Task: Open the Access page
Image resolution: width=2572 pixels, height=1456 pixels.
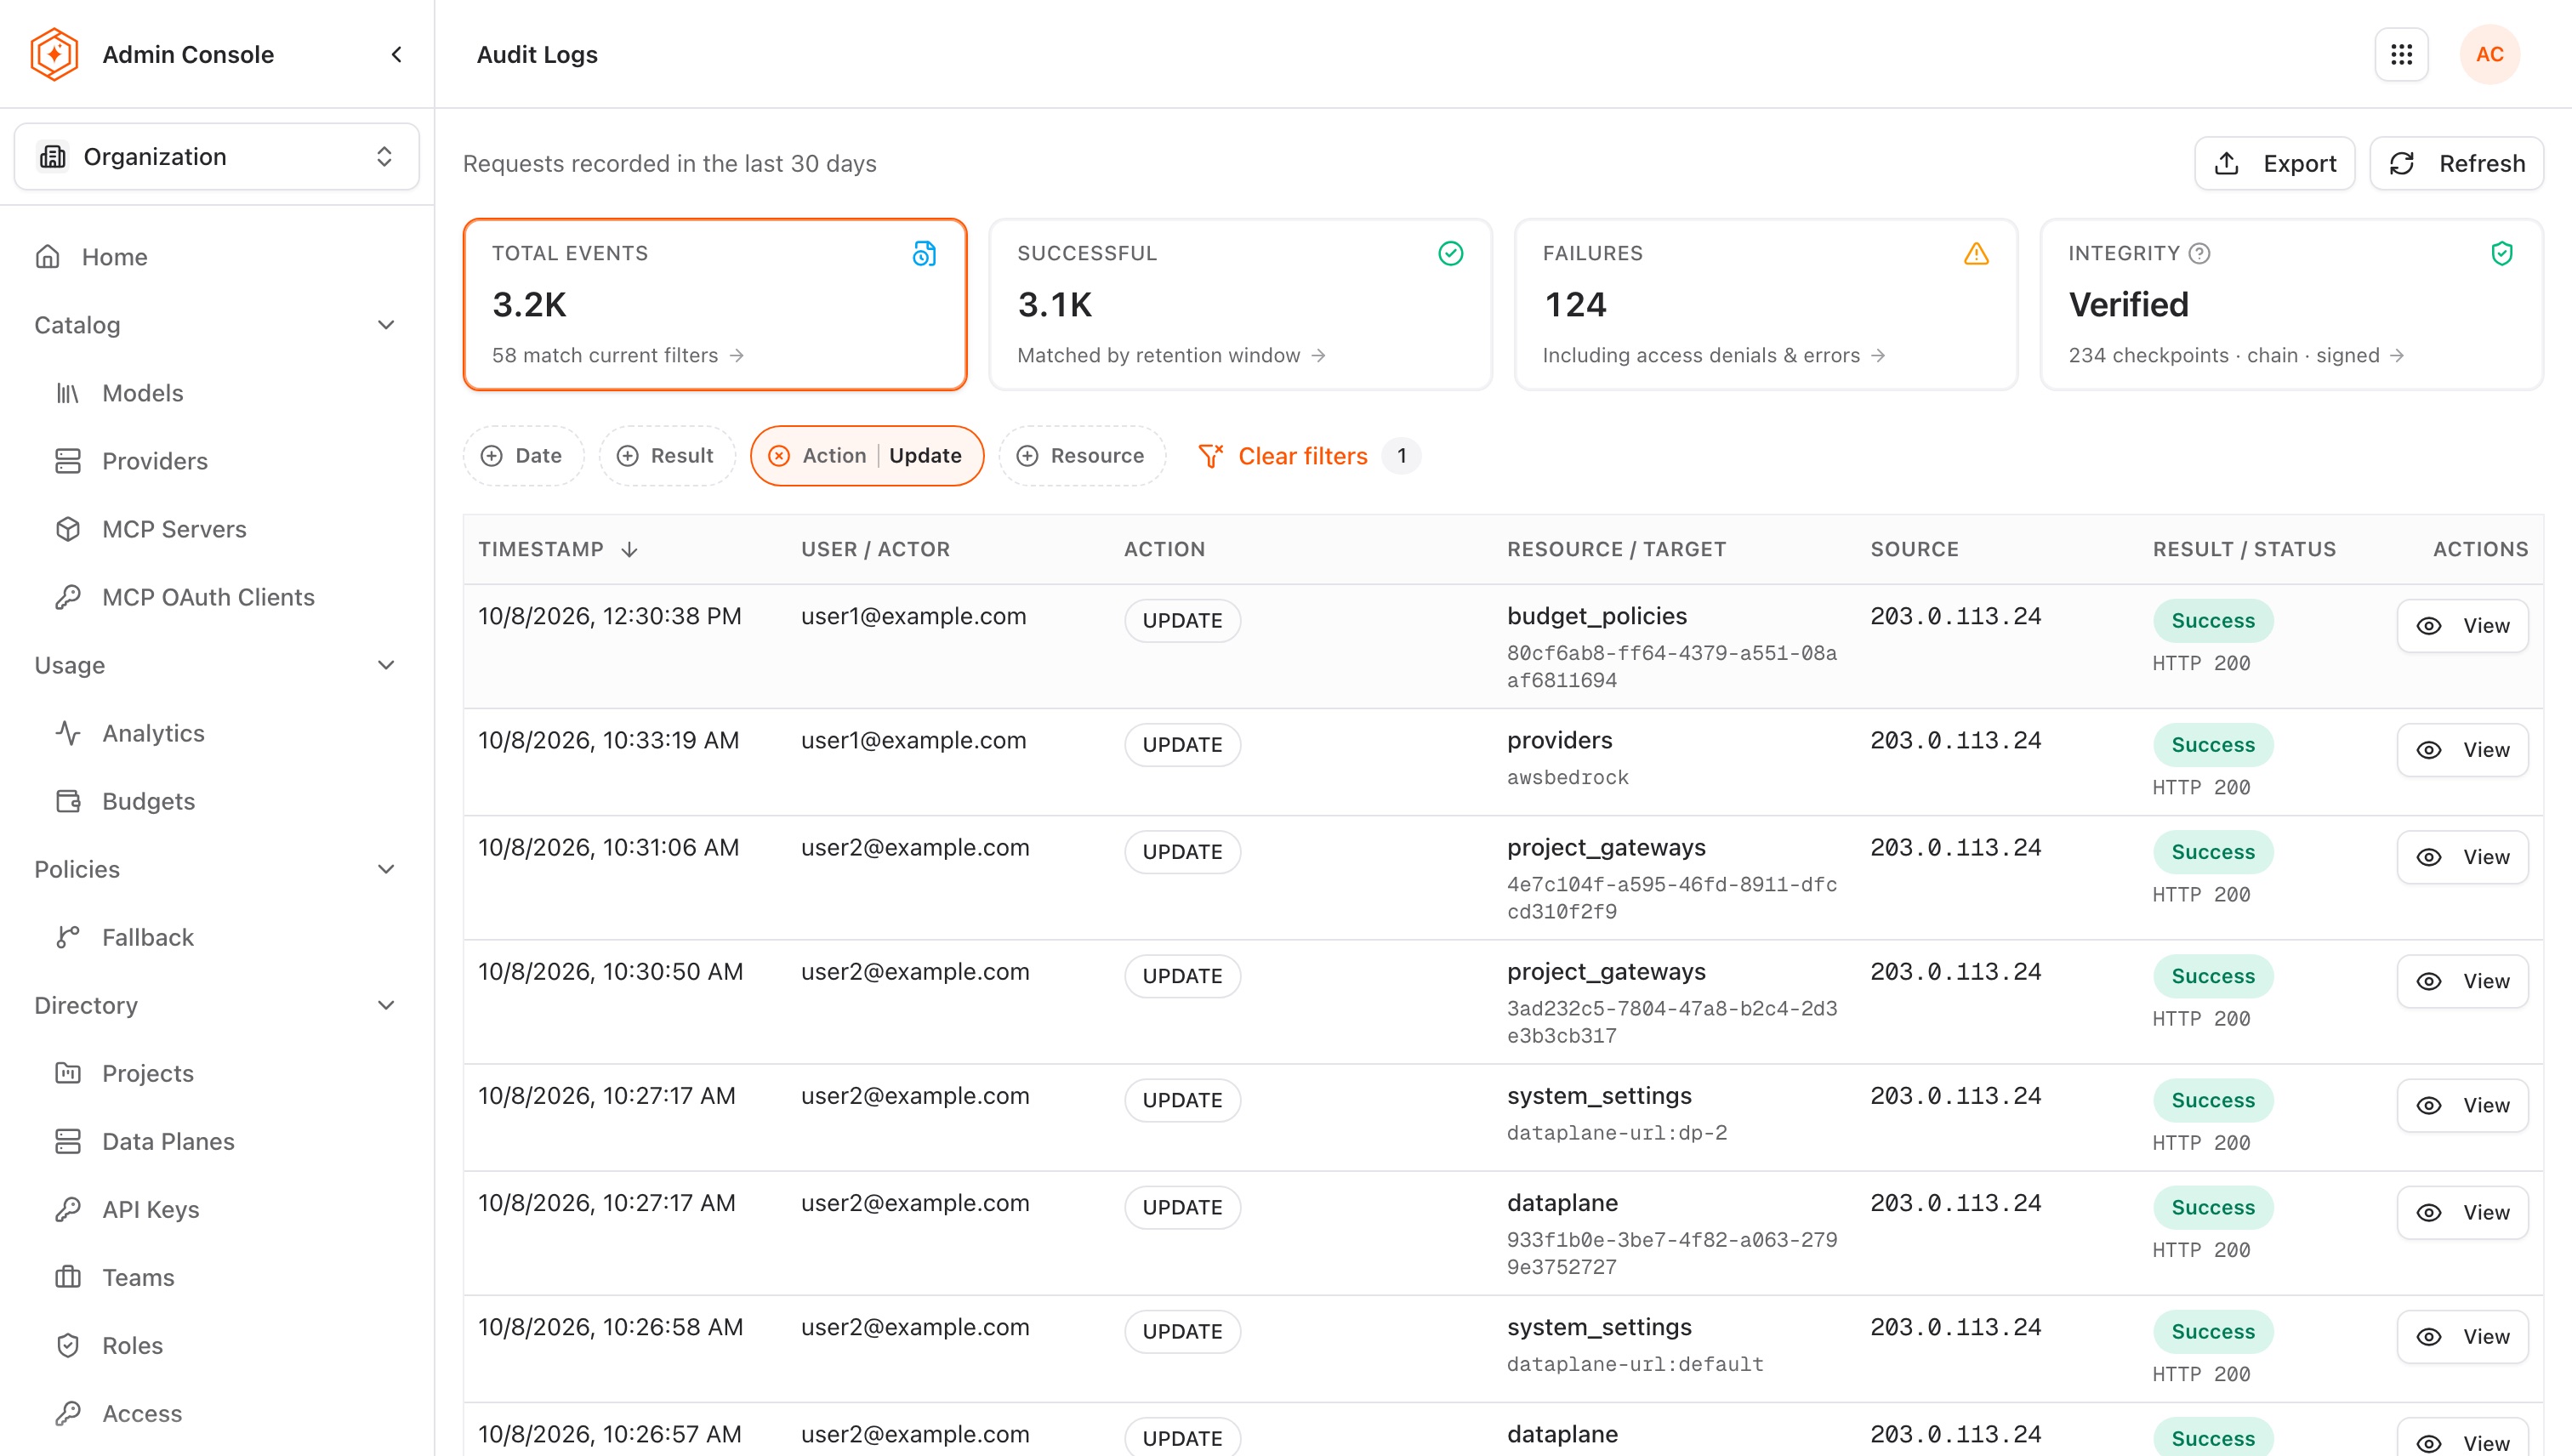Action: [x=217, y=1413]
